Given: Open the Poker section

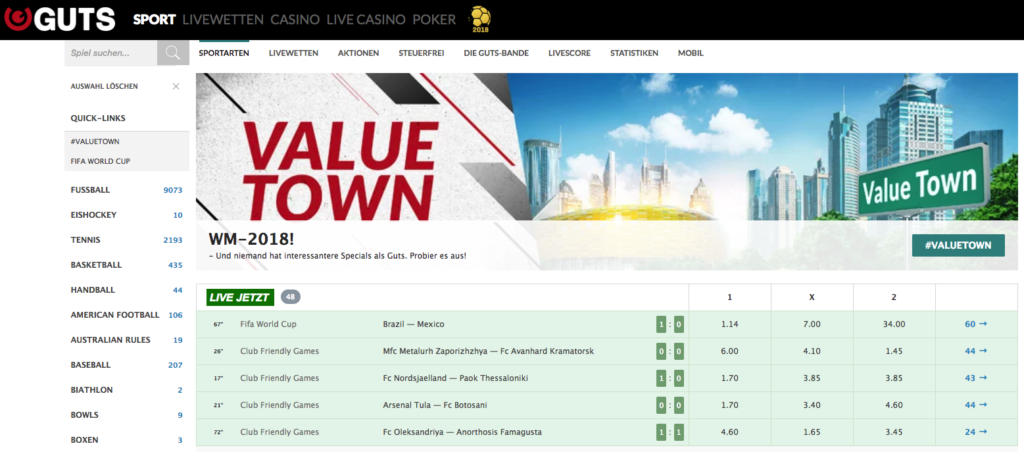Looking at the screenshot, I should (434, 20).
